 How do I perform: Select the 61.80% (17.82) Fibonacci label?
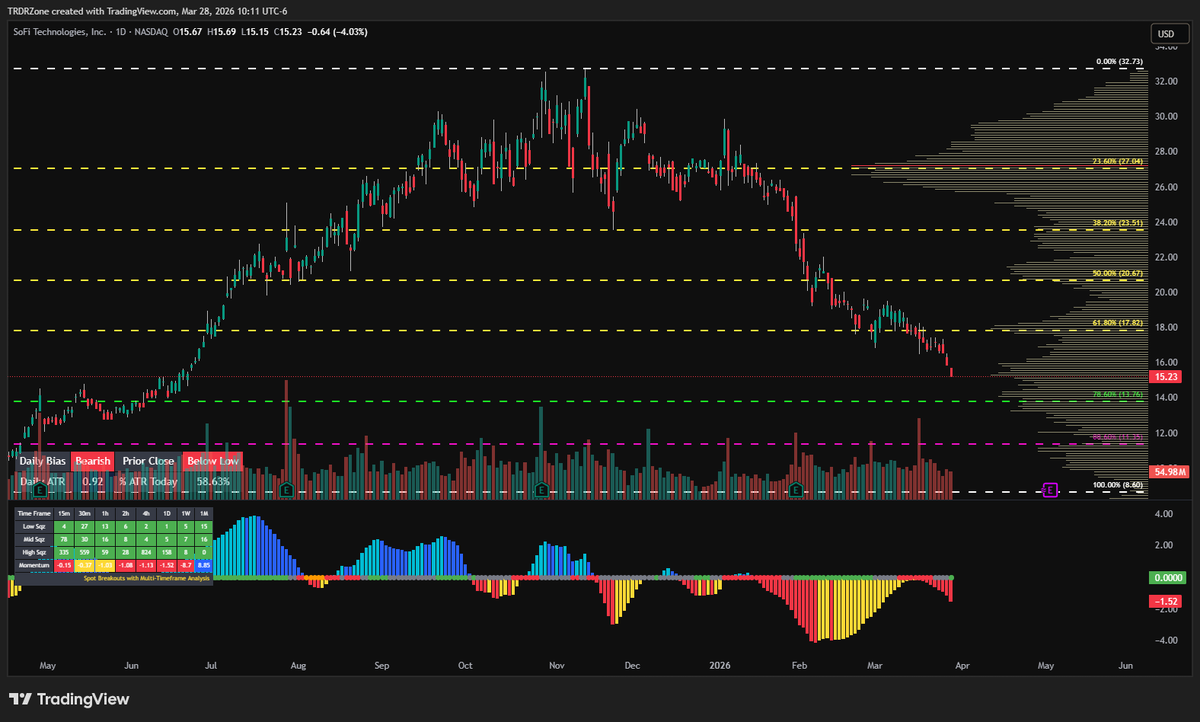click(x=1118, y=323)
